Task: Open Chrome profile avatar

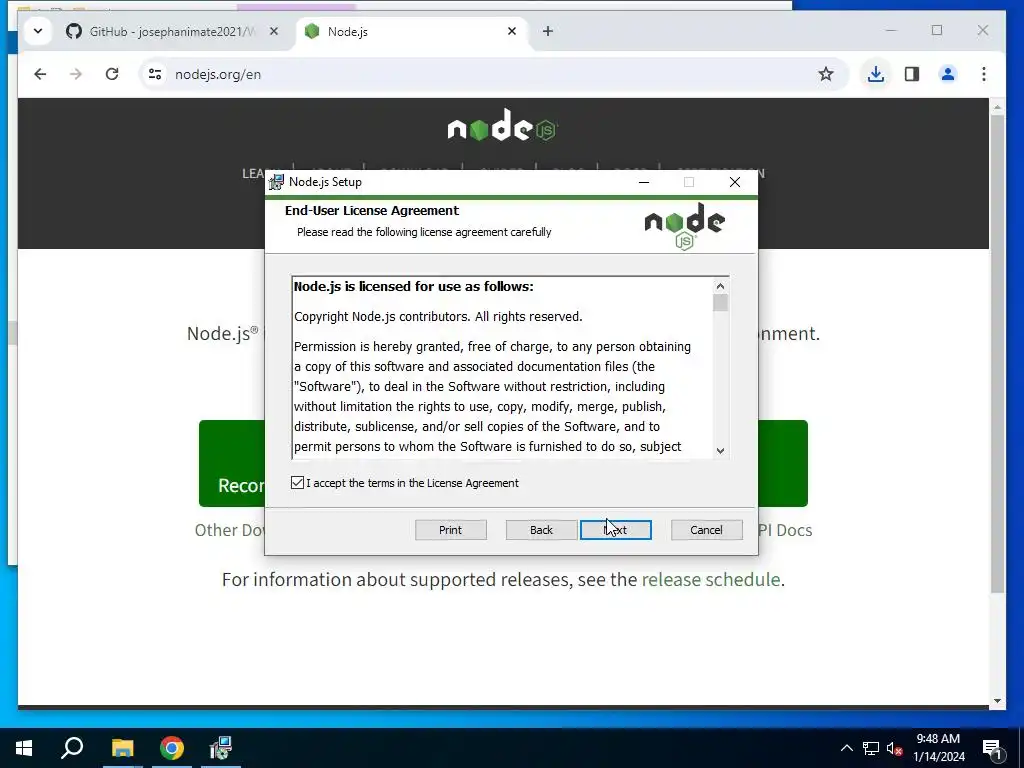Action: (948, 74)
